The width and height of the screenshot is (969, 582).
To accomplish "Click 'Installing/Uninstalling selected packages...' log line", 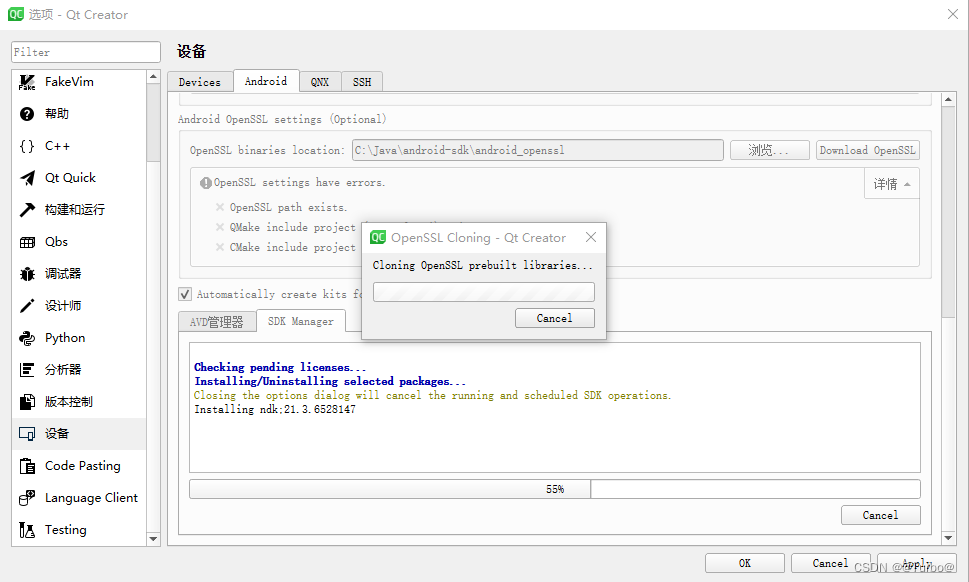I will click(x=330, y=381).
